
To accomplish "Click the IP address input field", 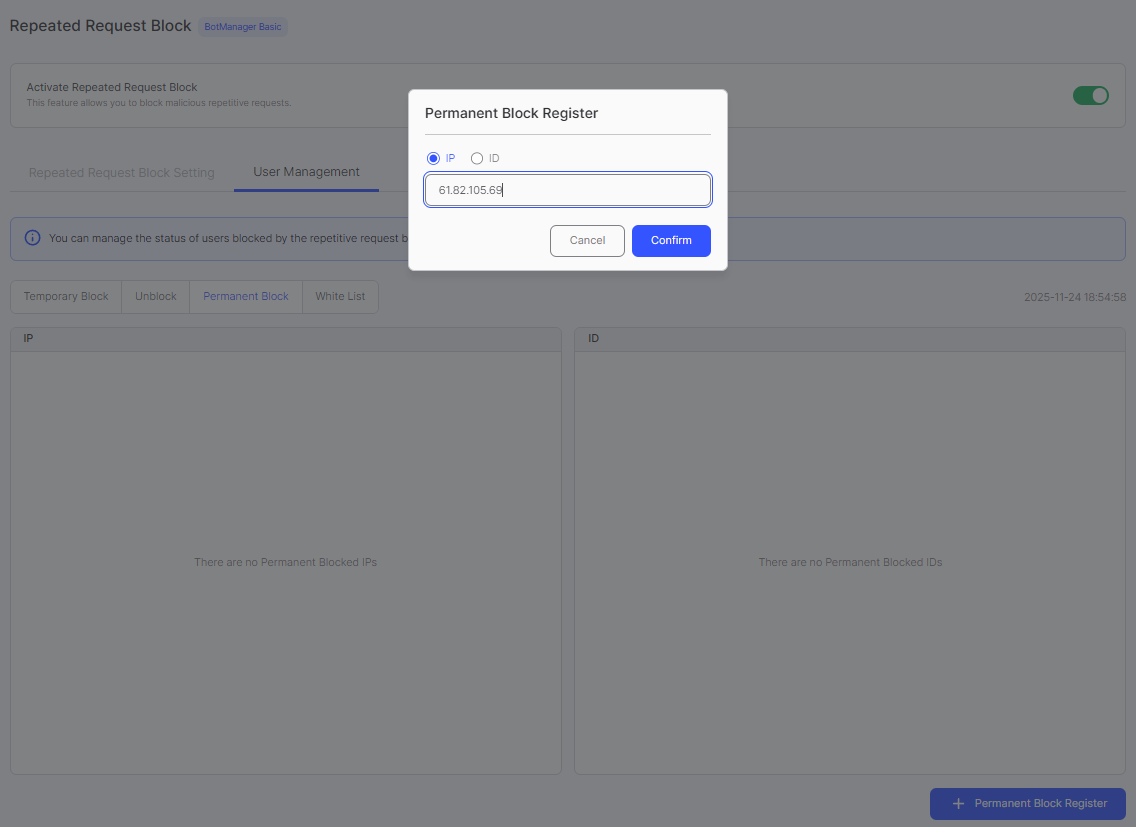I will (567, 189).
